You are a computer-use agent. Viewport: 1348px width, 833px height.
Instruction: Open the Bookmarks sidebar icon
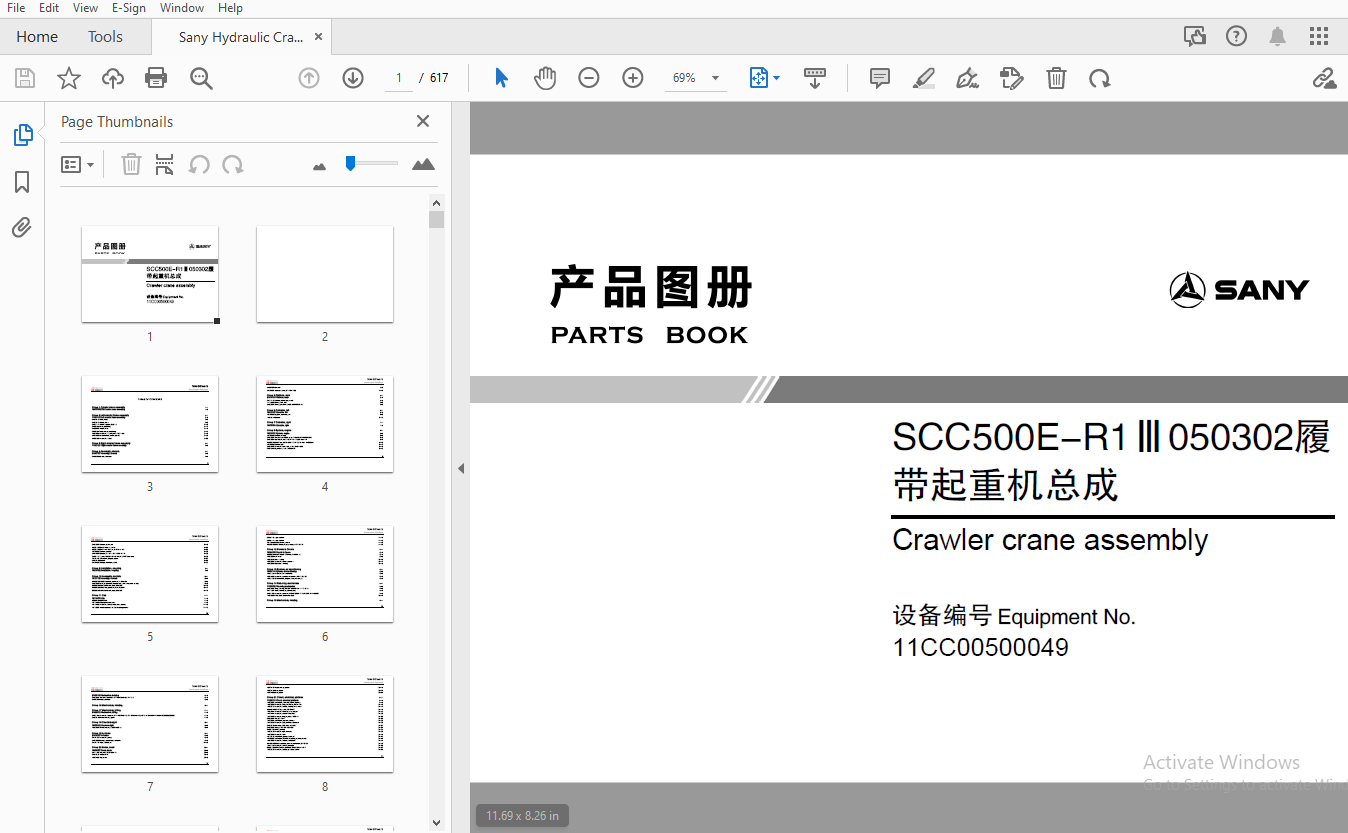22,181
